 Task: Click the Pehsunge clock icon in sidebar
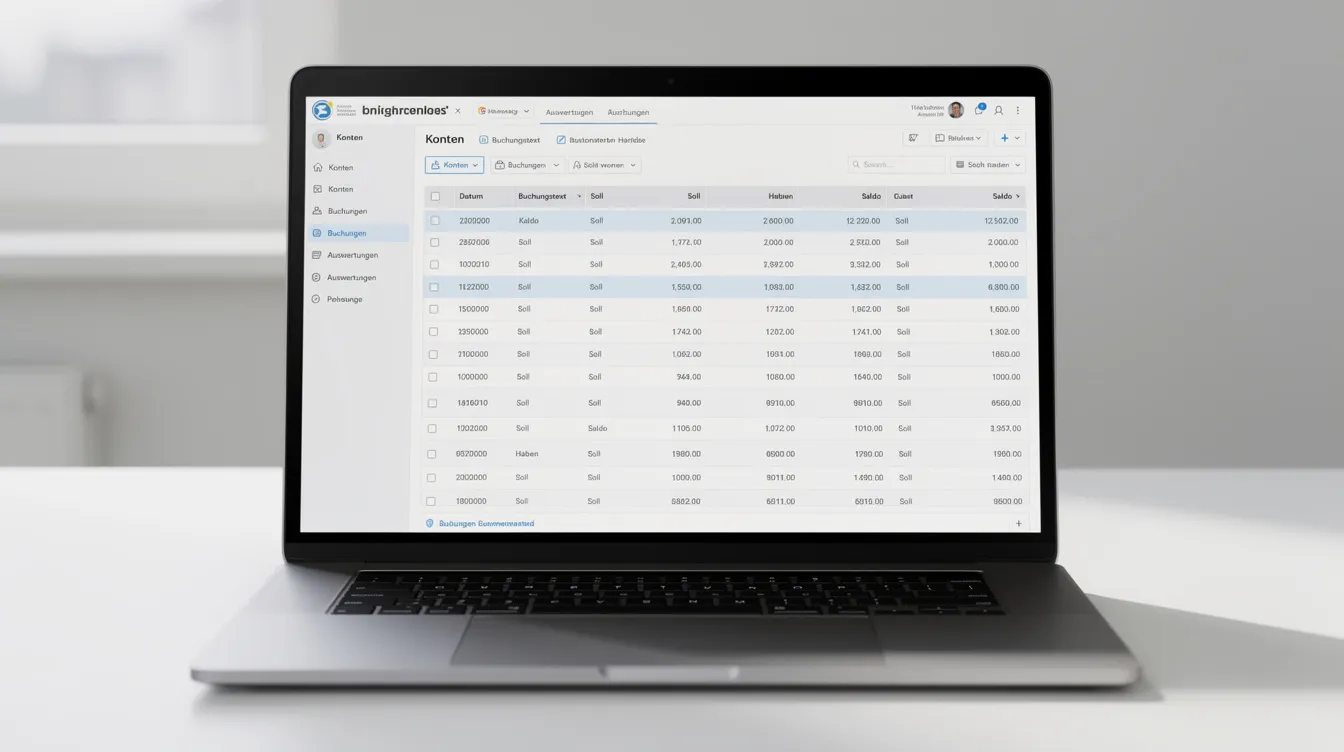pos(316,299)
